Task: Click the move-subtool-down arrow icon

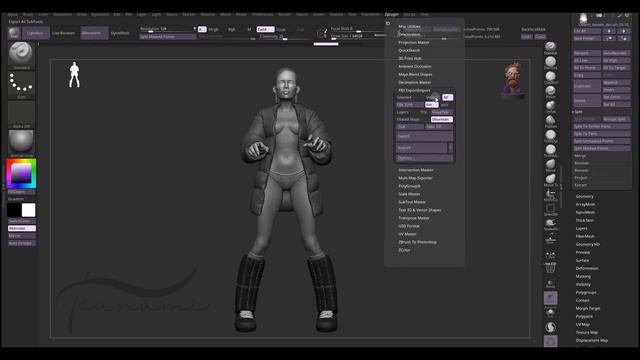Action: click(624, 31)
